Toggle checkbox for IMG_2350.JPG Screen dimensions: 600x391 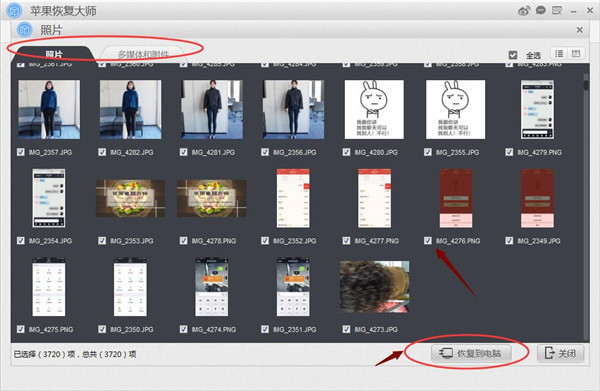click(x=102, y=329)
